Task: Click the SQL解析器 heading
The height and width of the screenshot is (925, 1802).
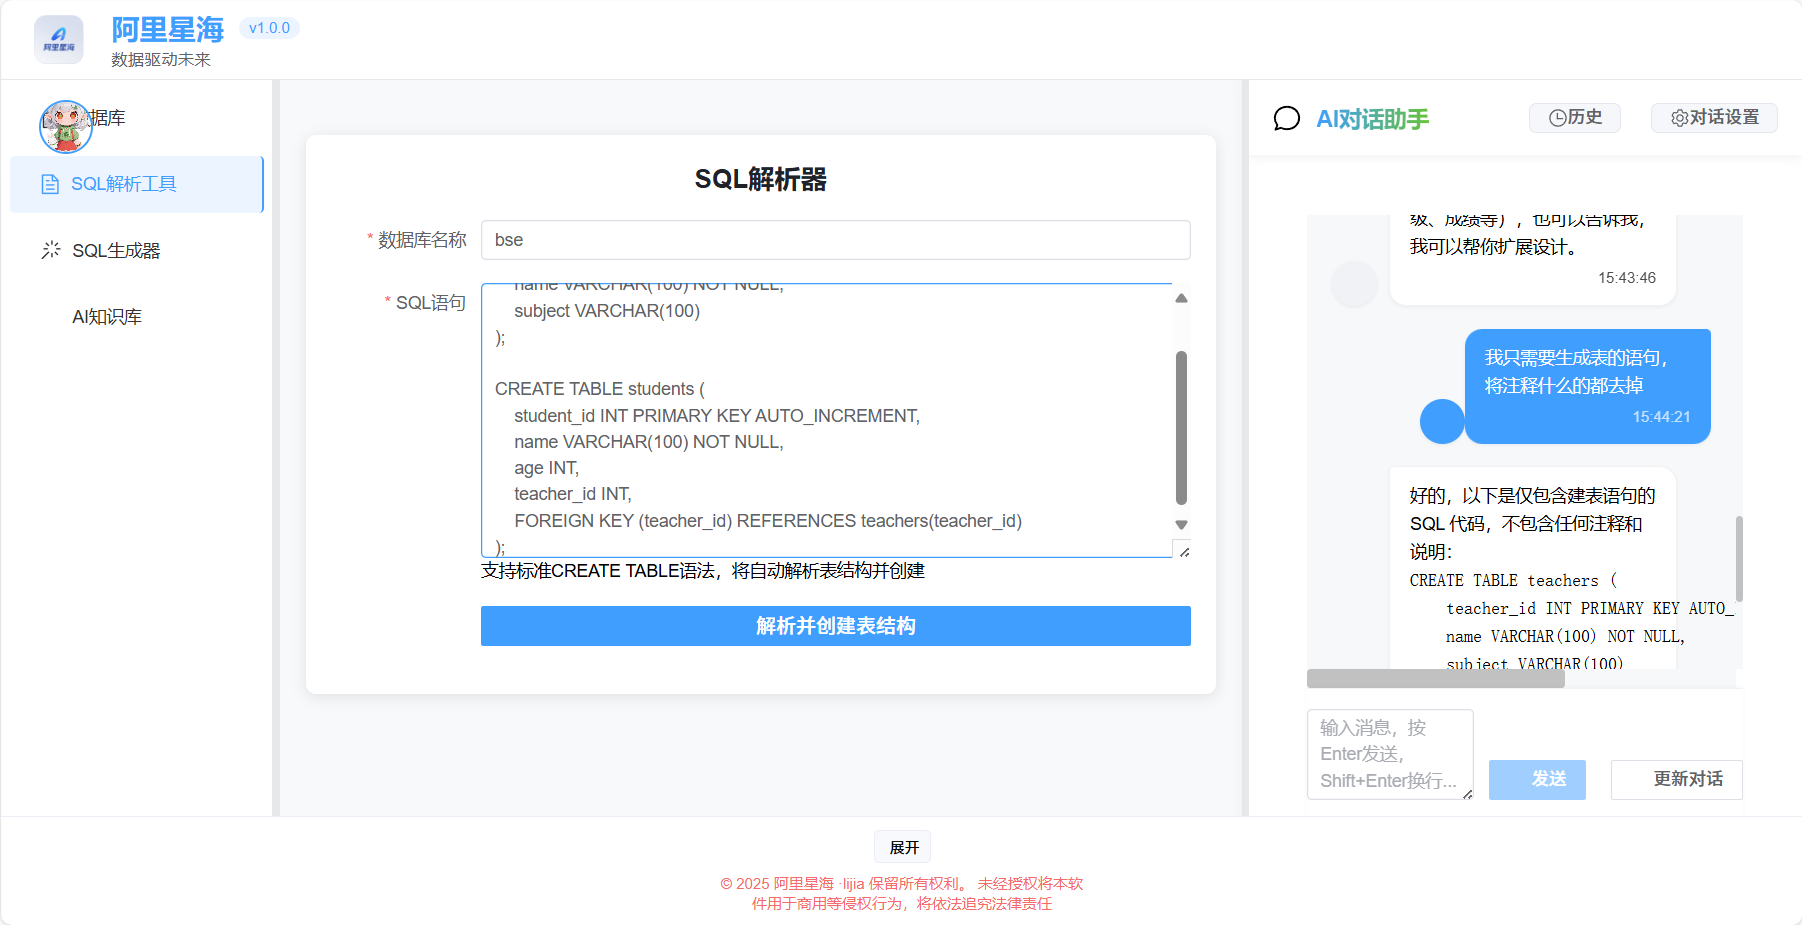Action: (x=761, y=179)
